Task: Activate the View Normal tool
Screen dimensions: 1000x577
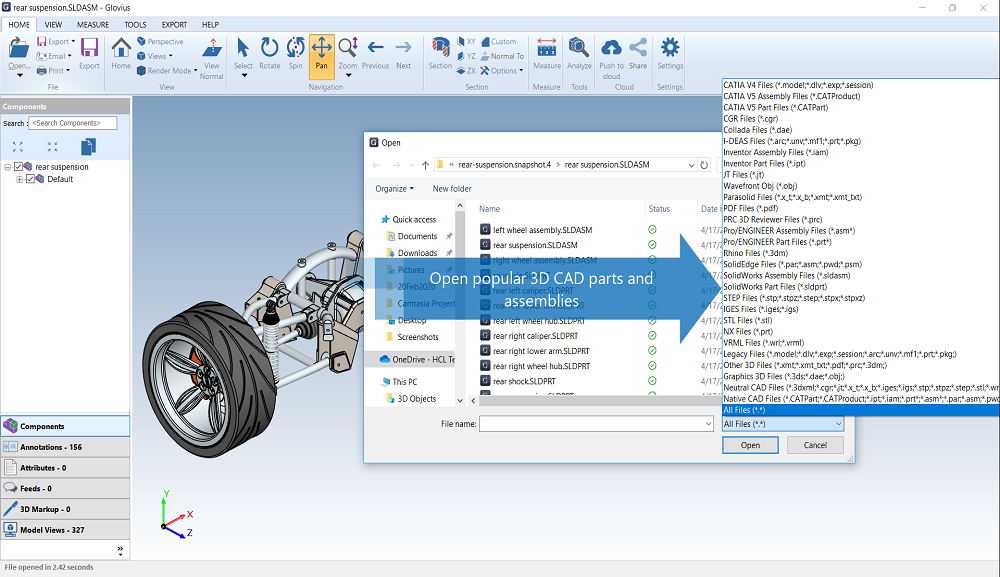Action: [212, 59]
